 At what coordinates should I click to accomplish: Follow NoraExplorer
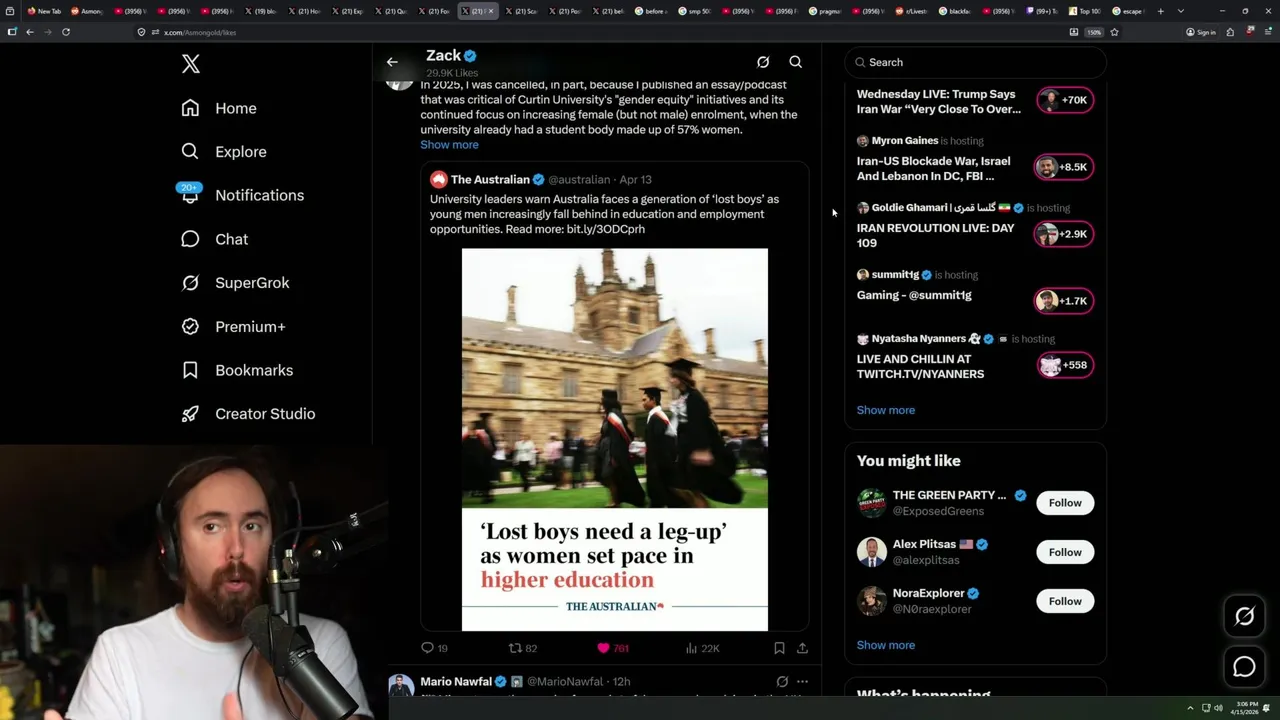tap(1065, 601)
